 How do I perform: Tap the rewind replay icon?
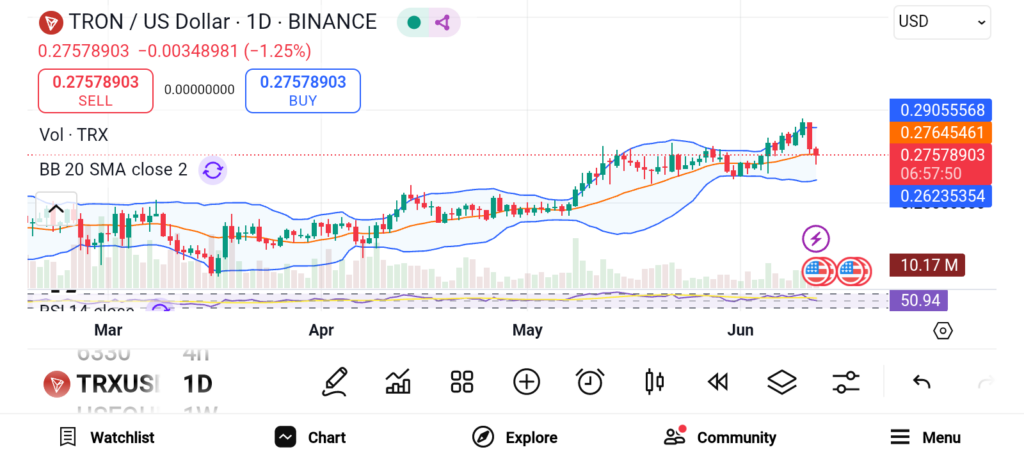click(x=718, y=382)
